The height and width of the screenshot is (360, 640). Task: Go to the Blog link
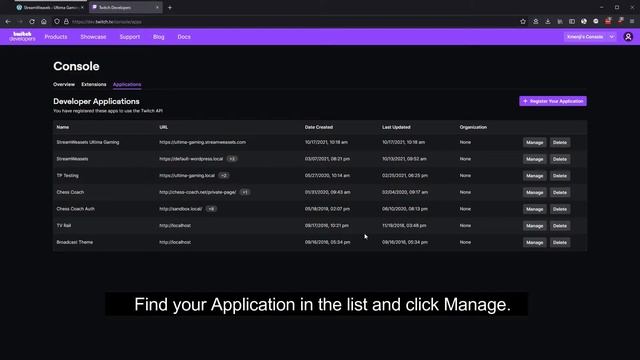pyautogui.click(x=159, y=37)
